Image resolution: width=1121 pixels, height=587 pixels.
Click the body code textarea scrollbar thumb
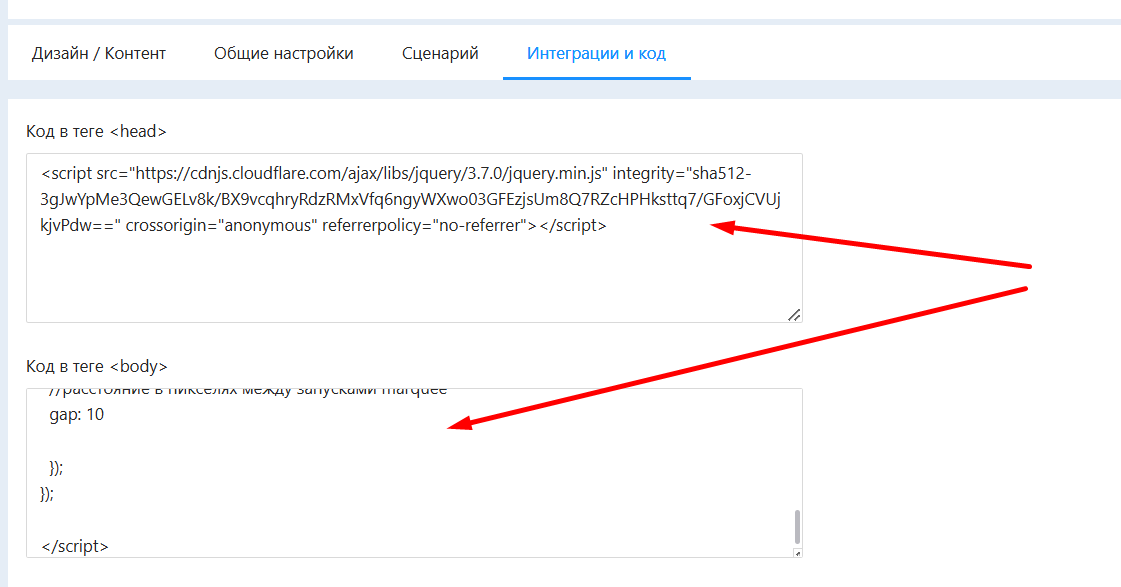point(797,527)
